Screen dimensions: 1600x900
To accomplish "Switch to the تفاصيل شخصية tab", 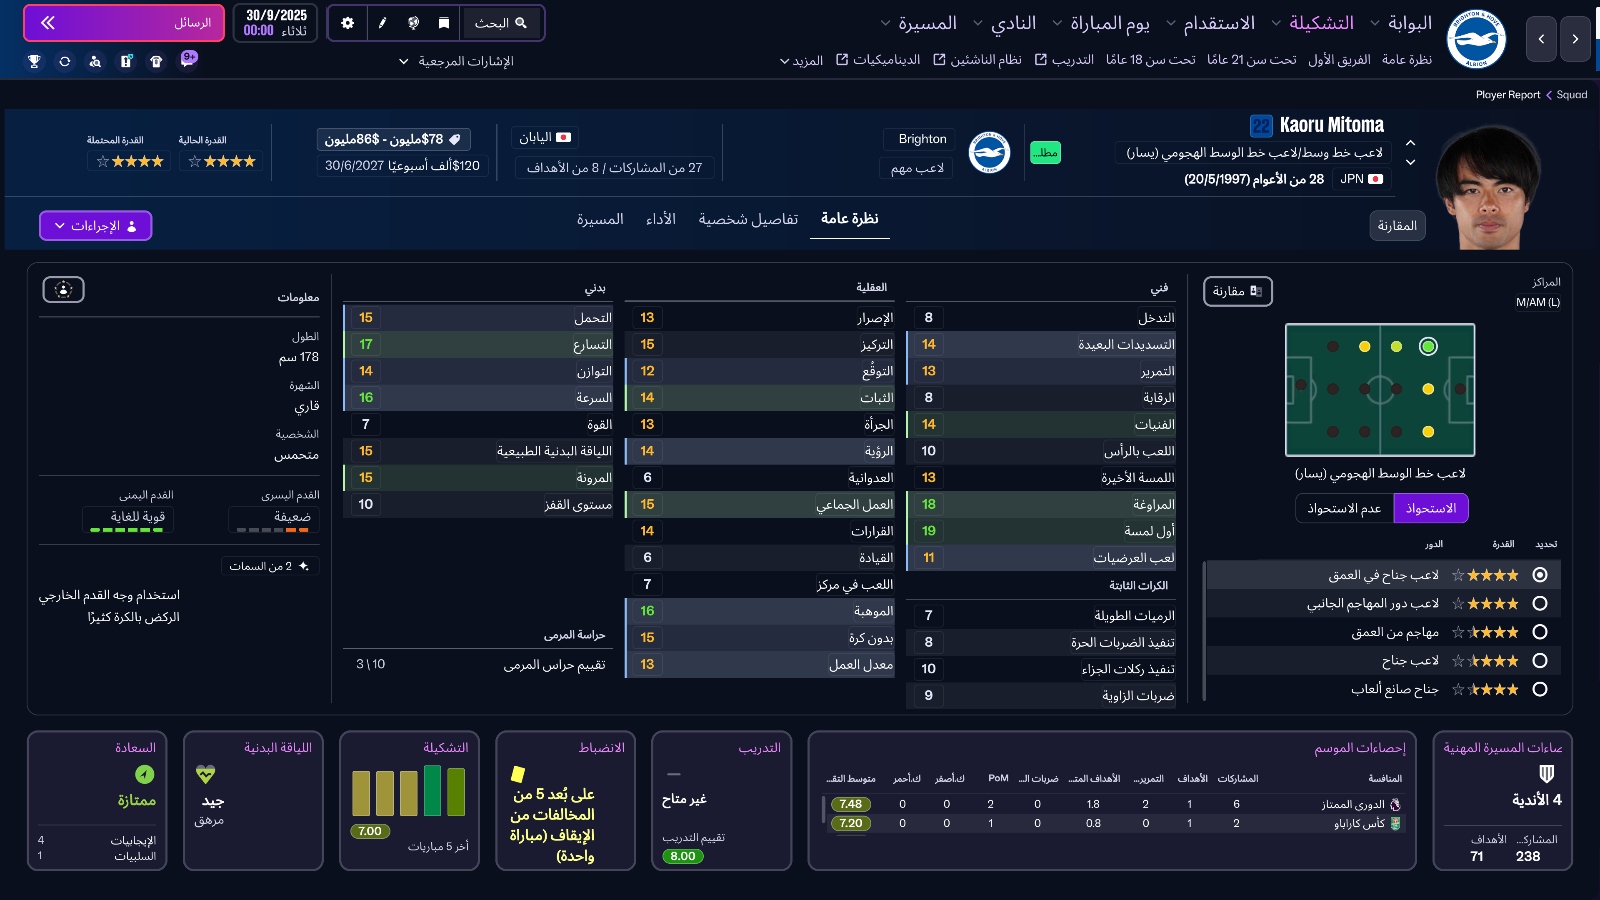I will [x=748, y=219].
